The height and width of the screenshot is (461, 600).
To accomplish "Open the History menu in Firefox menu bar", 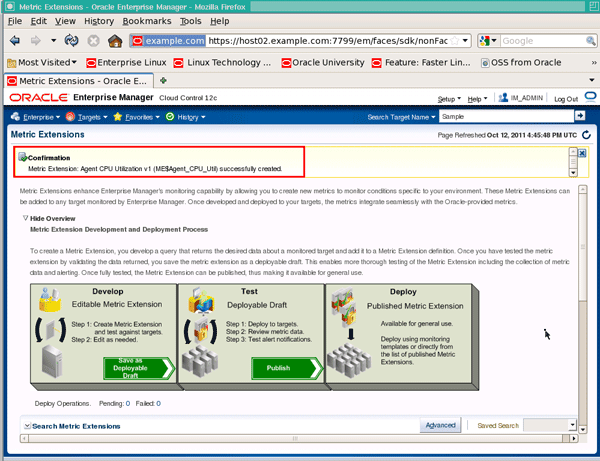I will click(x=99, y=21).
